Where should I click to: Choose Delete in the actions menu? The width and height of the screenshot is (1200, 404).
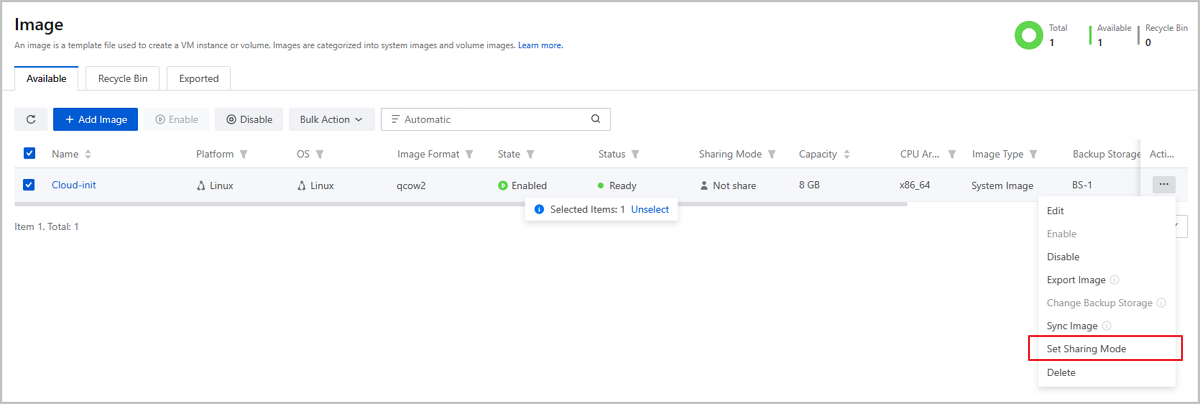pos(1061,372)
